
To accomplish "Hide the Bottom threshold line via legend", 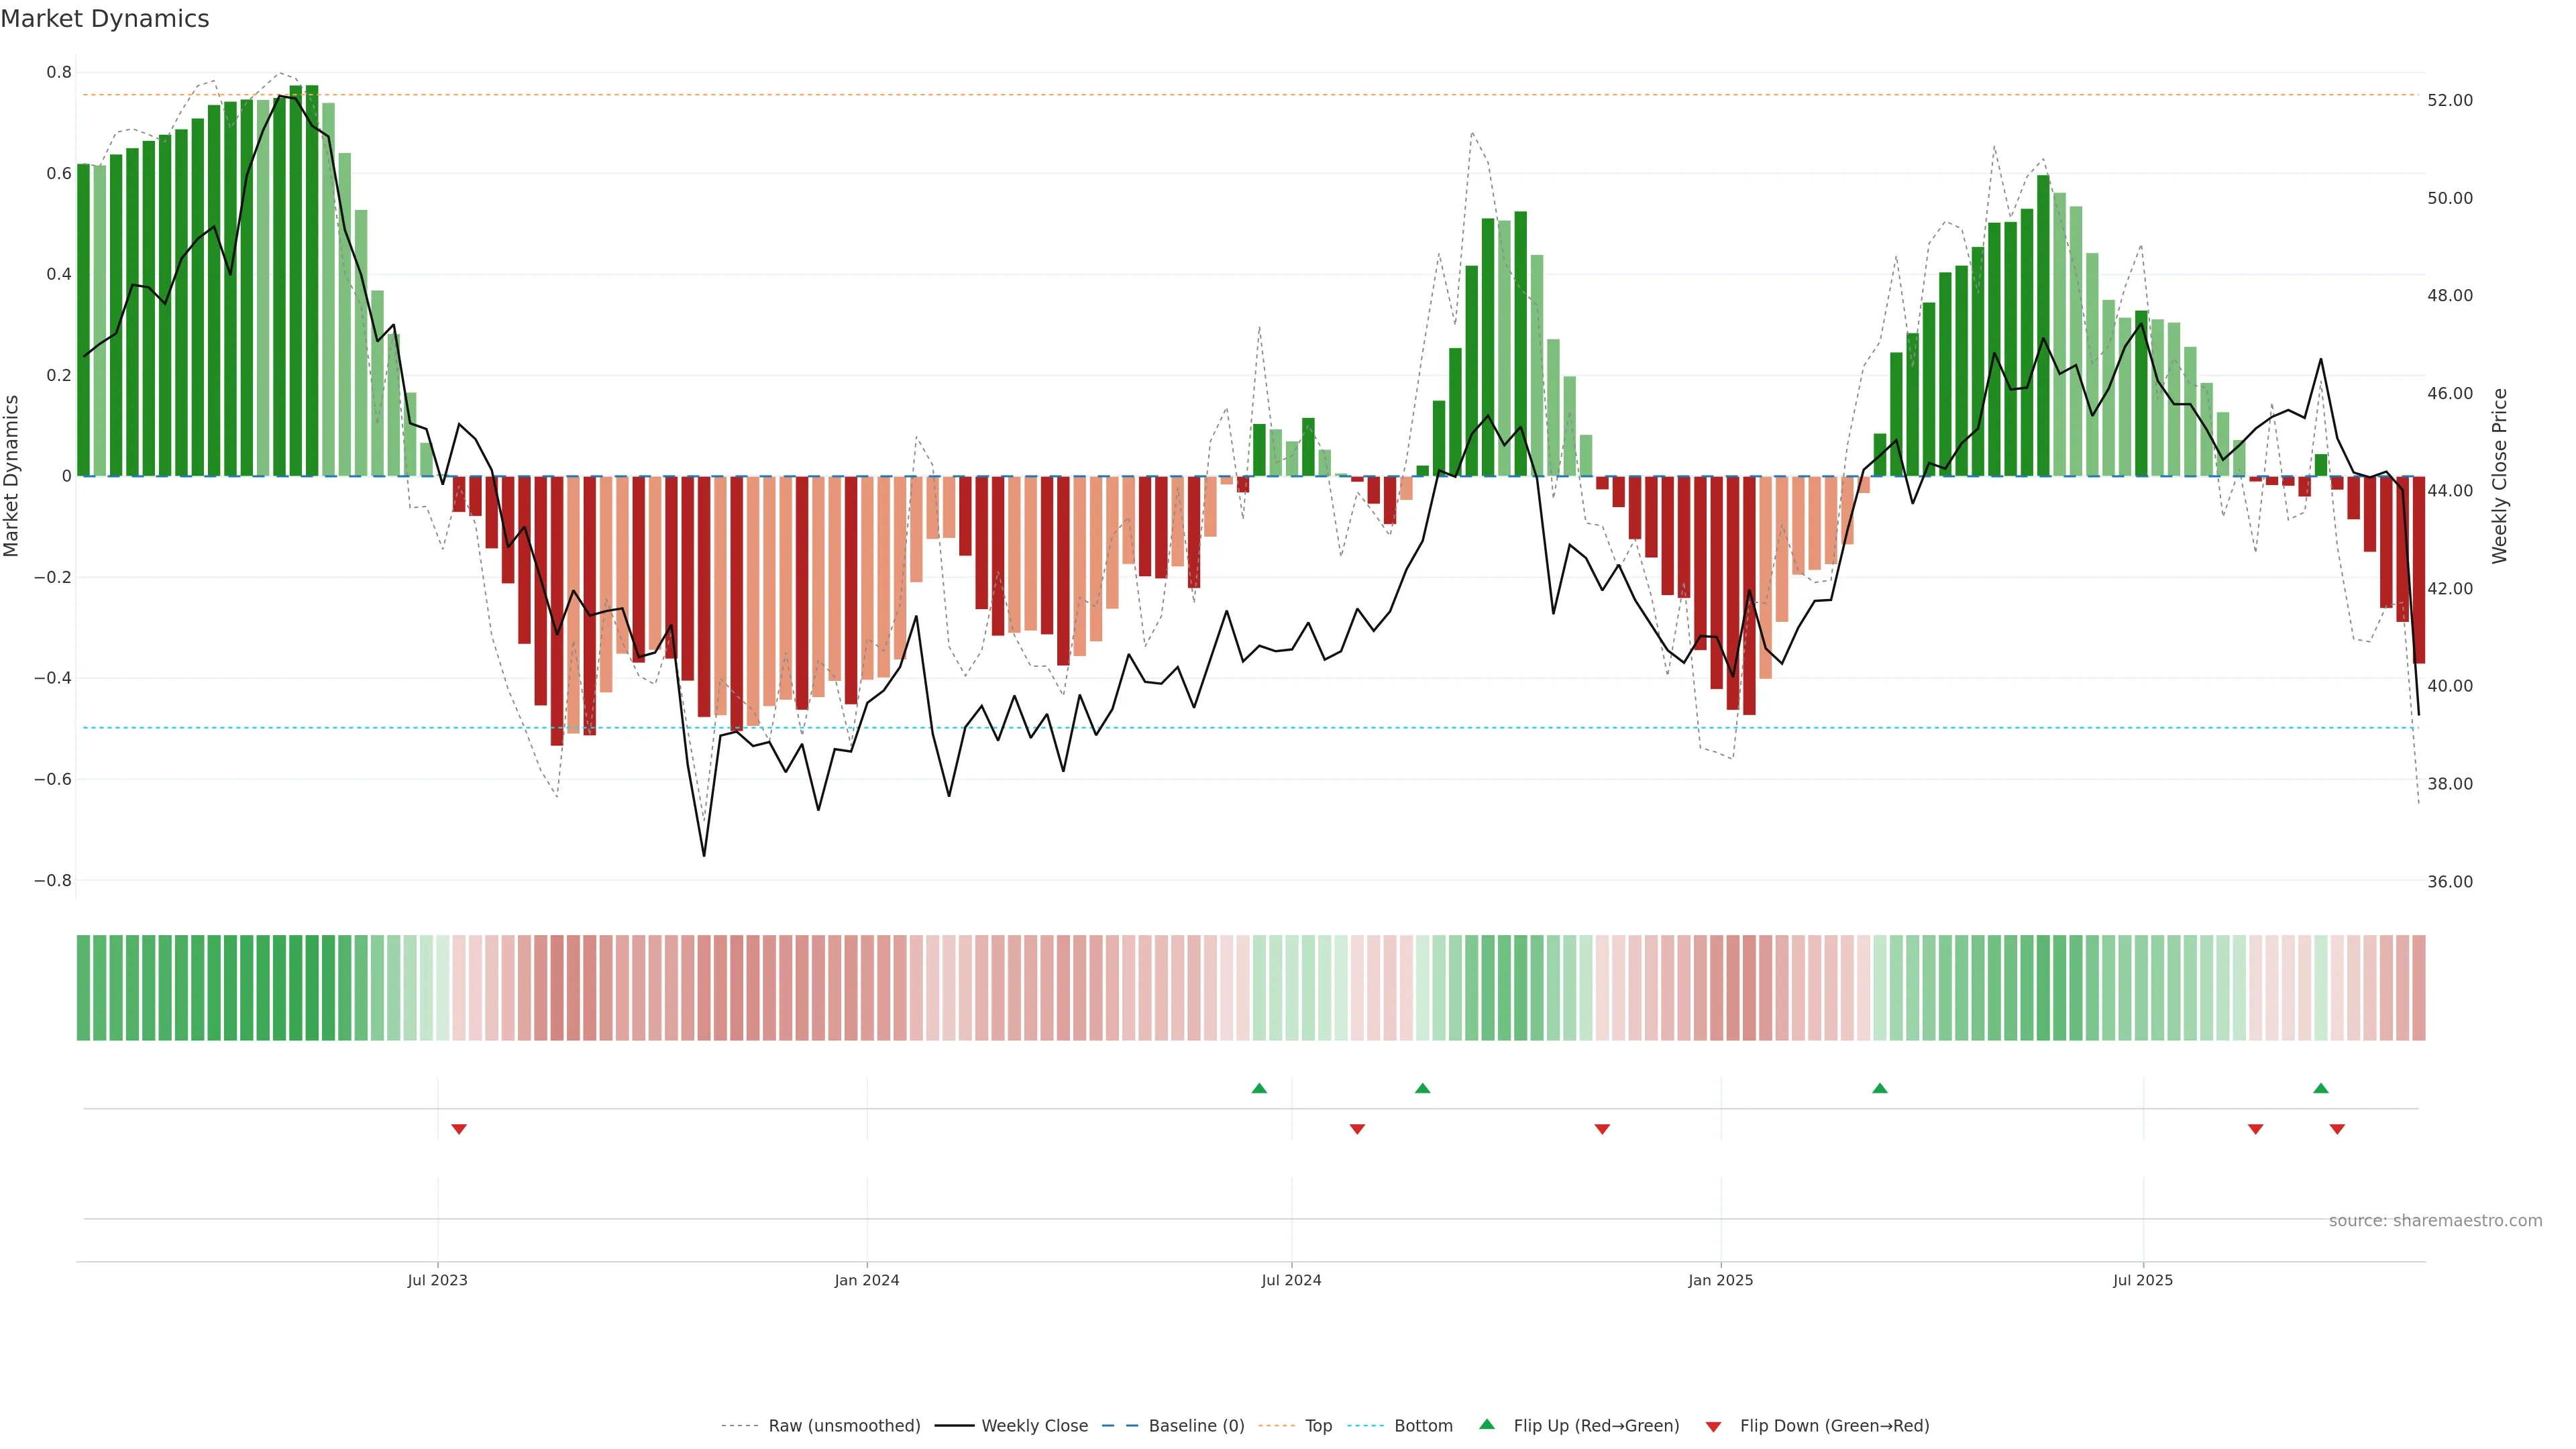I will (x=1423, y=1426).
